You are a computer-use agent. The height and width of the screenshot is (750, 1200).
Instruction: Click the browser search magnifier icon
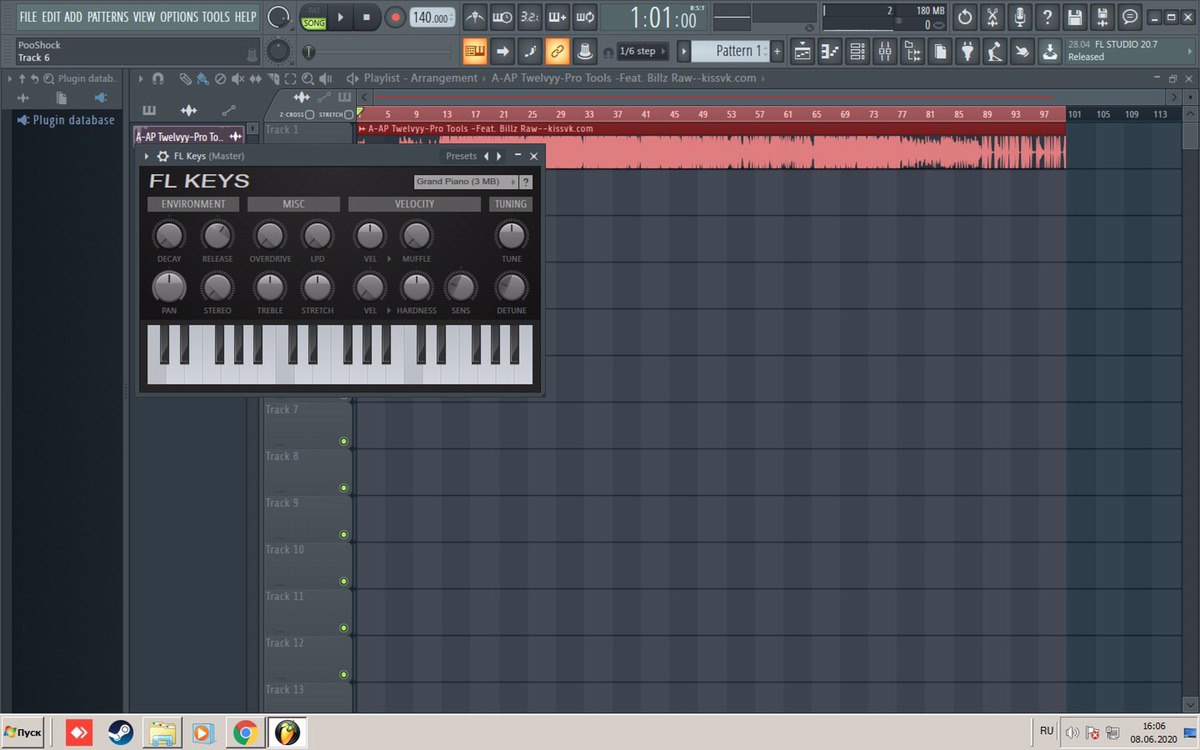[48, 78]
